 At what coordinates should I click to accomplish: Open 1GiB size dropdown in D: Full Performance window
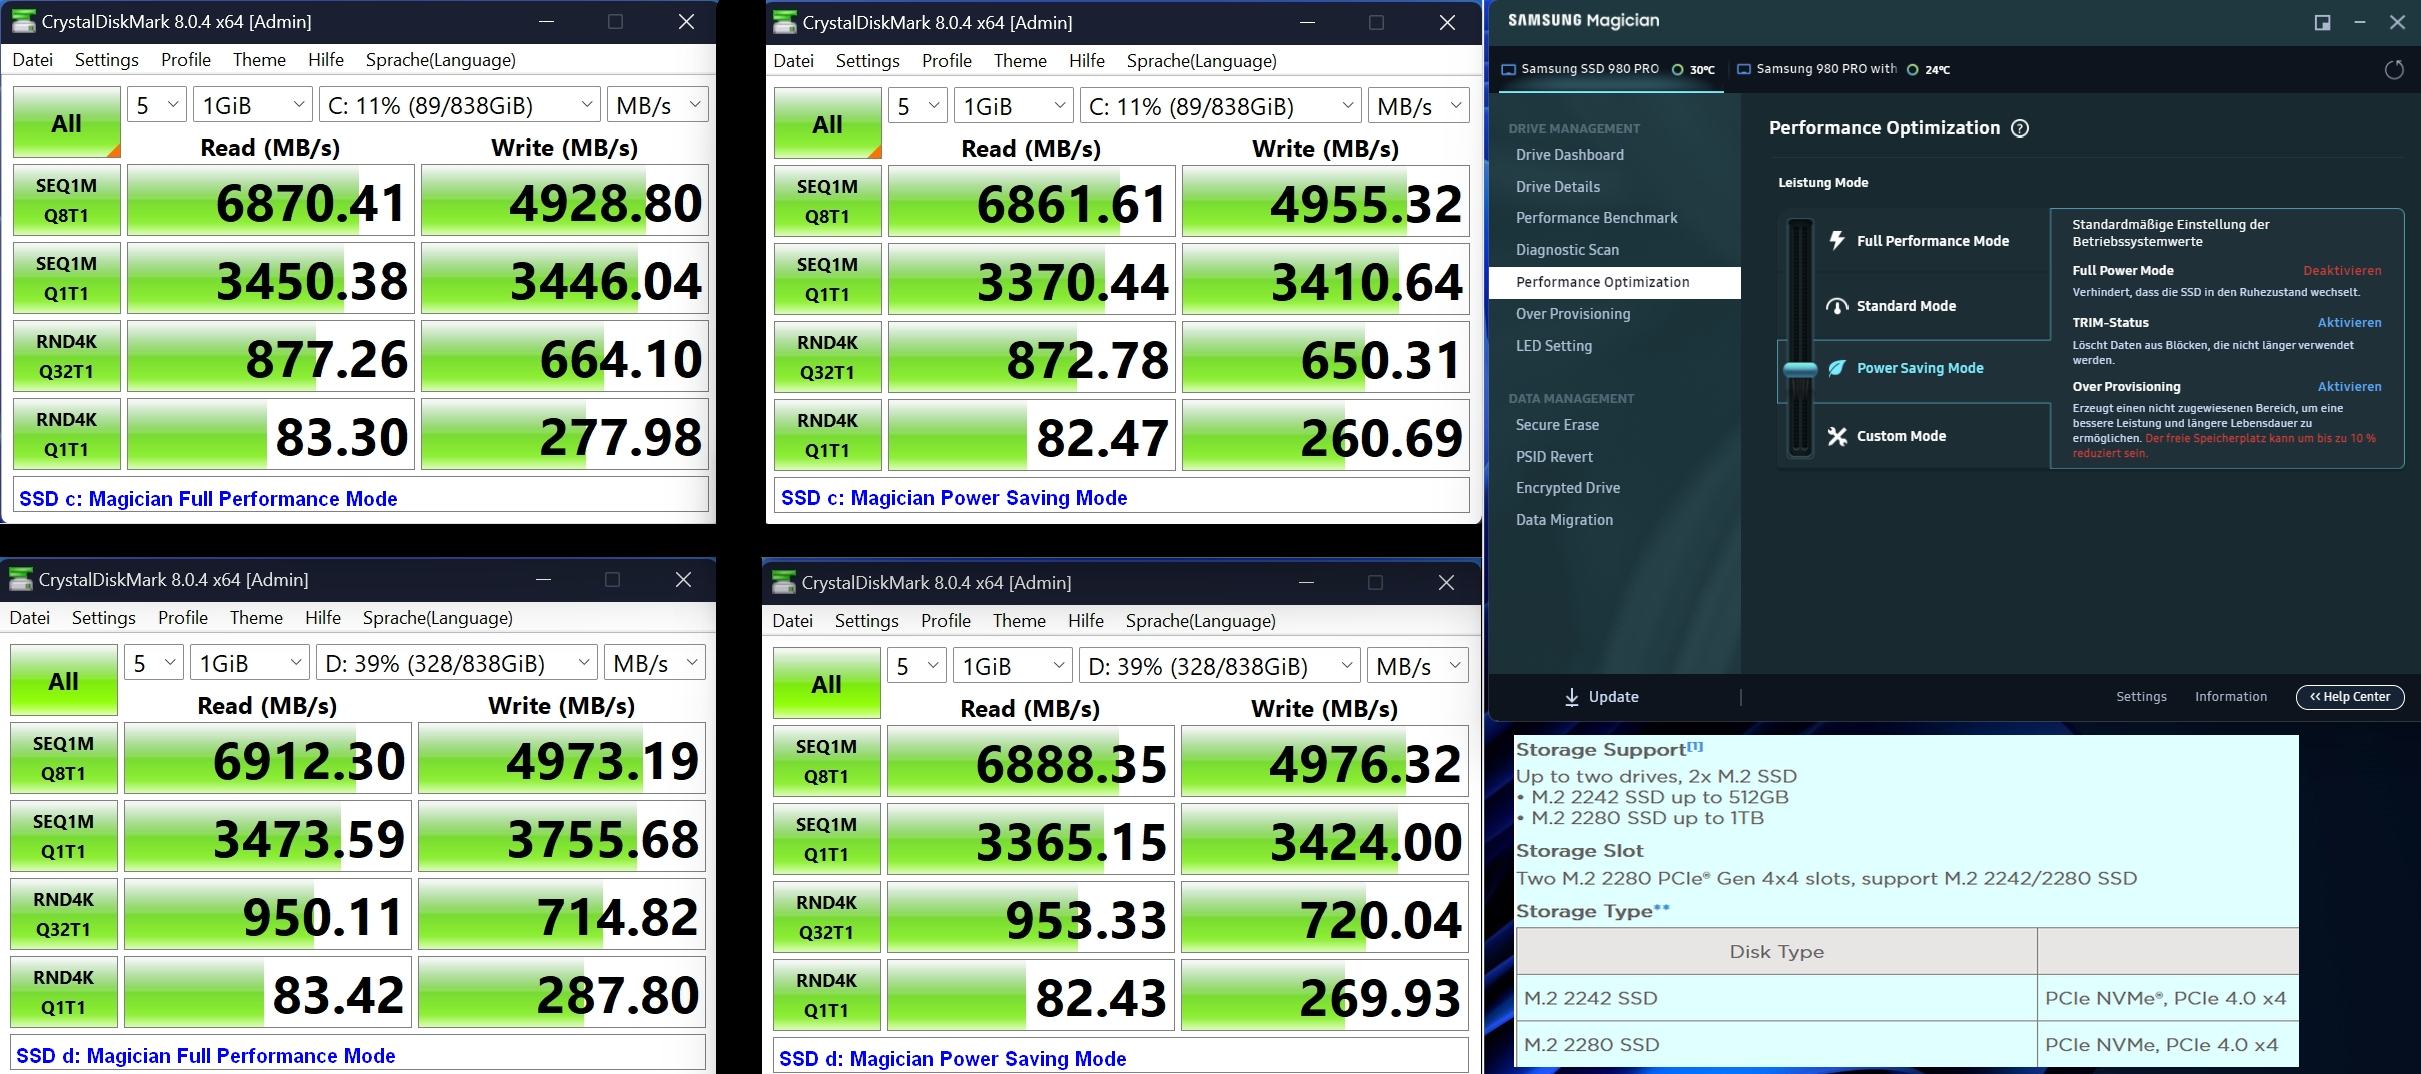[x=249, y=663]
